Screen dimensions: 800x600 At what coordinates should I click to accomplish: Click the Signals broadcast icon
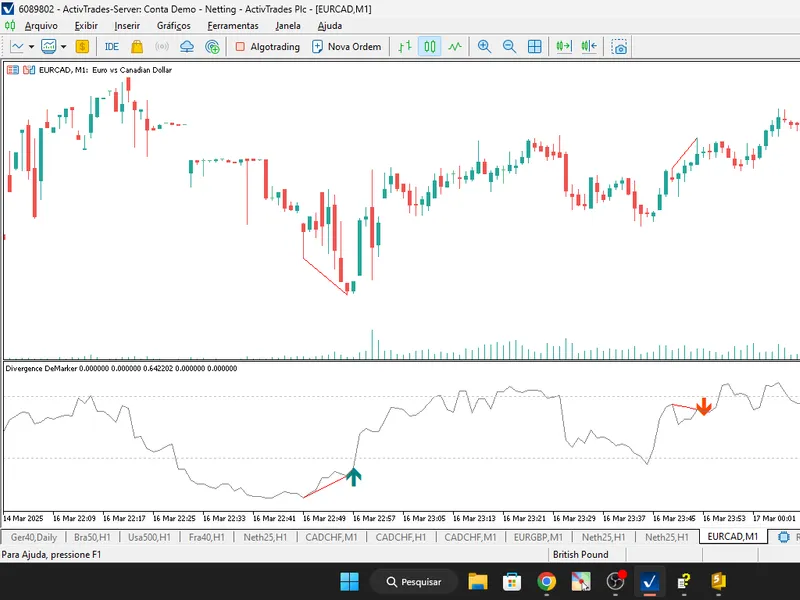click(x=162, y=46)
